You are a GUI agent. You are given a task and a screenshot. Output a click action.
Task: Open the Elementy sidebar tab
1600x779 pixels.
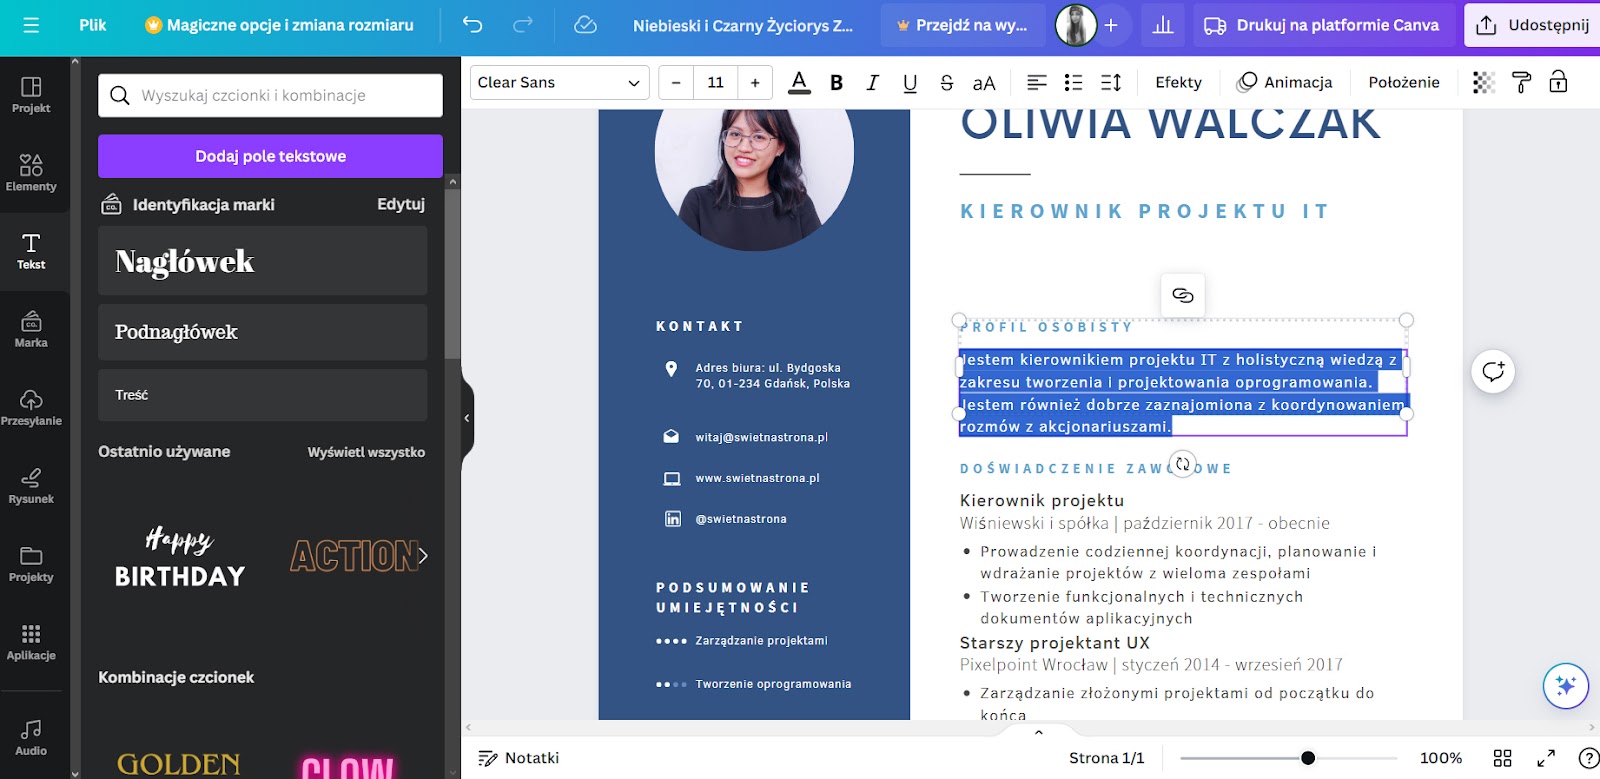tap(31, 172)
